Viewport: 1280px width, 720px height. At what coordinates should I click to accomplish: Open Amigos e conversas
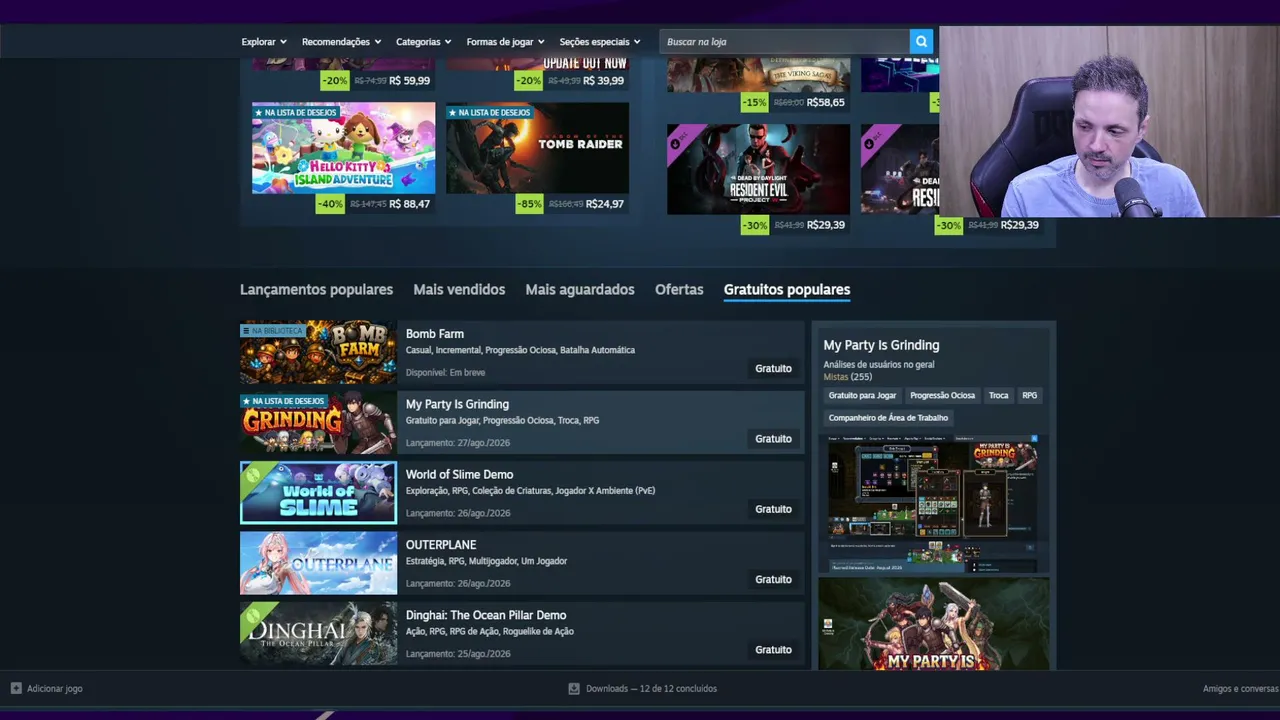click(1240, 688)
